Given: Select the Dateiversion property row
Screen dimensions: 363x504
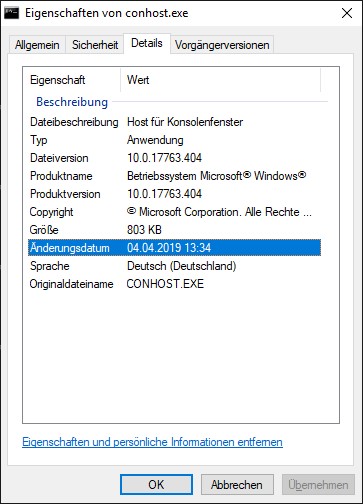Looking at the screenshot, I should [174, 158].
